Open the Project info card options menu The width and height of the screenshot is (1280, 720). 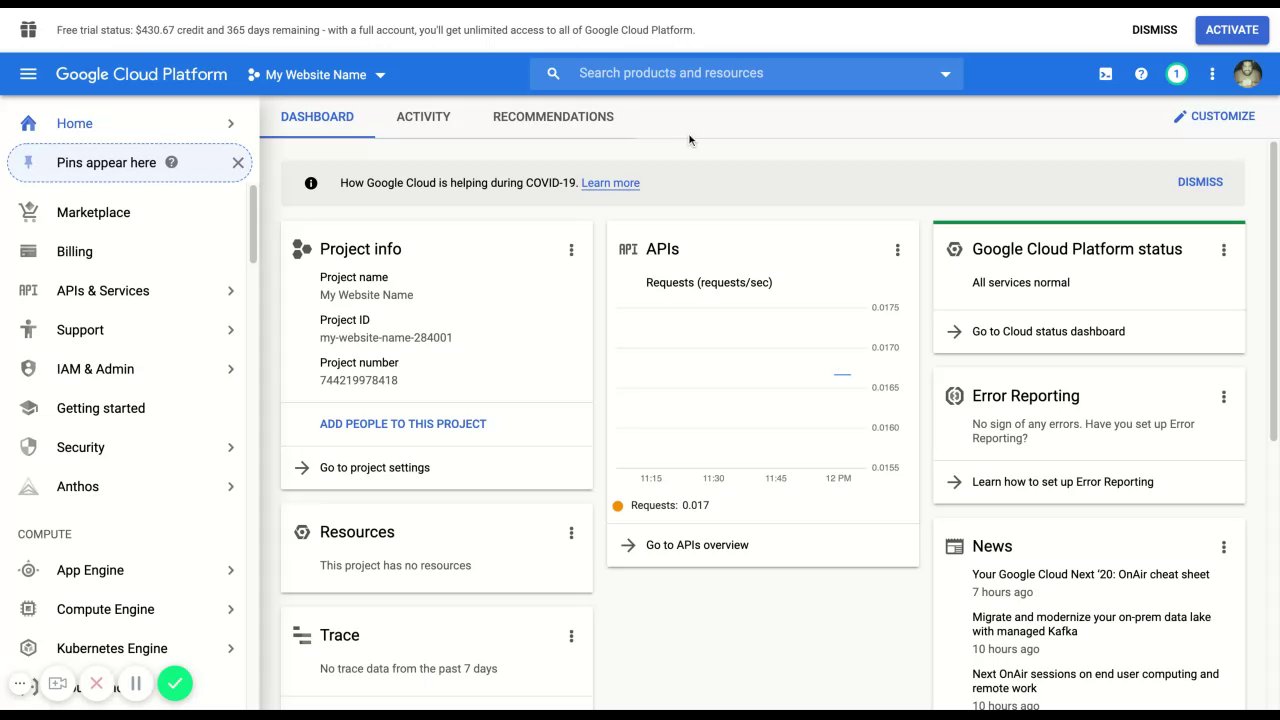coord(571,250)
